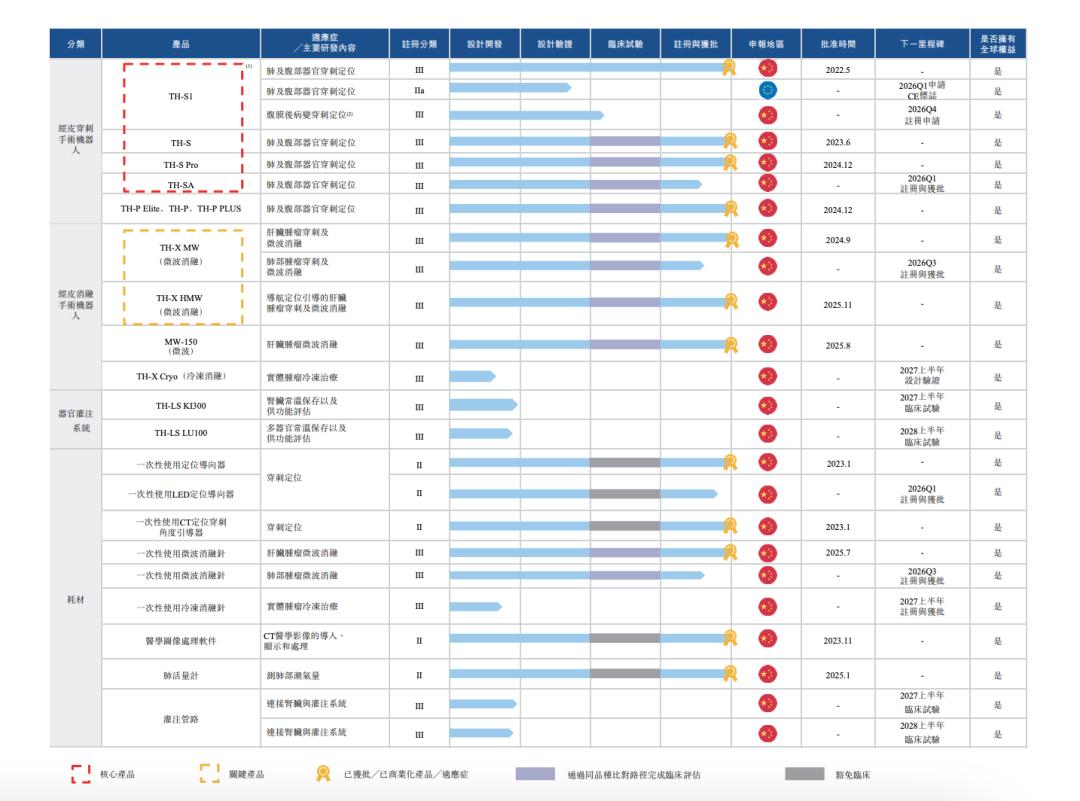
Task: Click the 設計驗證 column header
Action: [555, 43]
